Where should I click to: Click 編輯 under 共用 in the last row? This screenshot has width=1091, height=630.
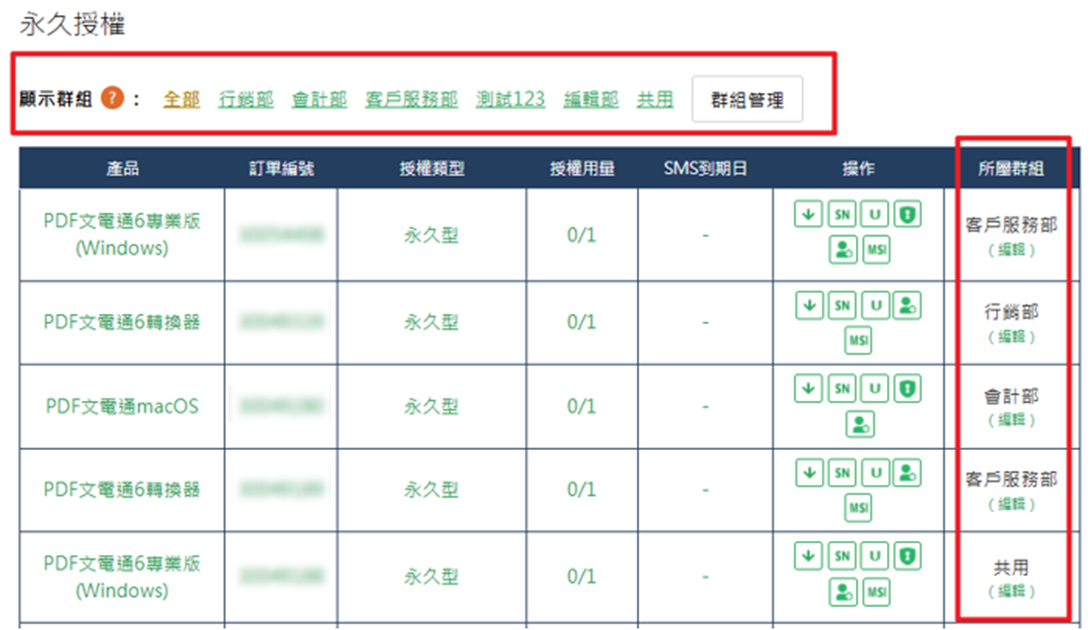coord(1012,591)
